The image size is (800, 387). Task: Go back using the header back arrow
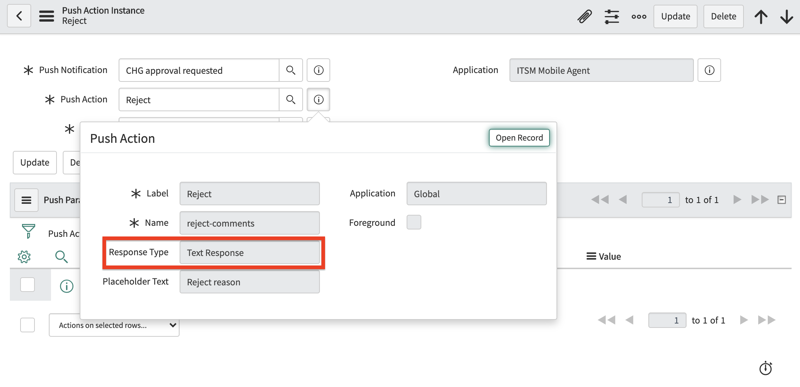[x=19, y=16]
